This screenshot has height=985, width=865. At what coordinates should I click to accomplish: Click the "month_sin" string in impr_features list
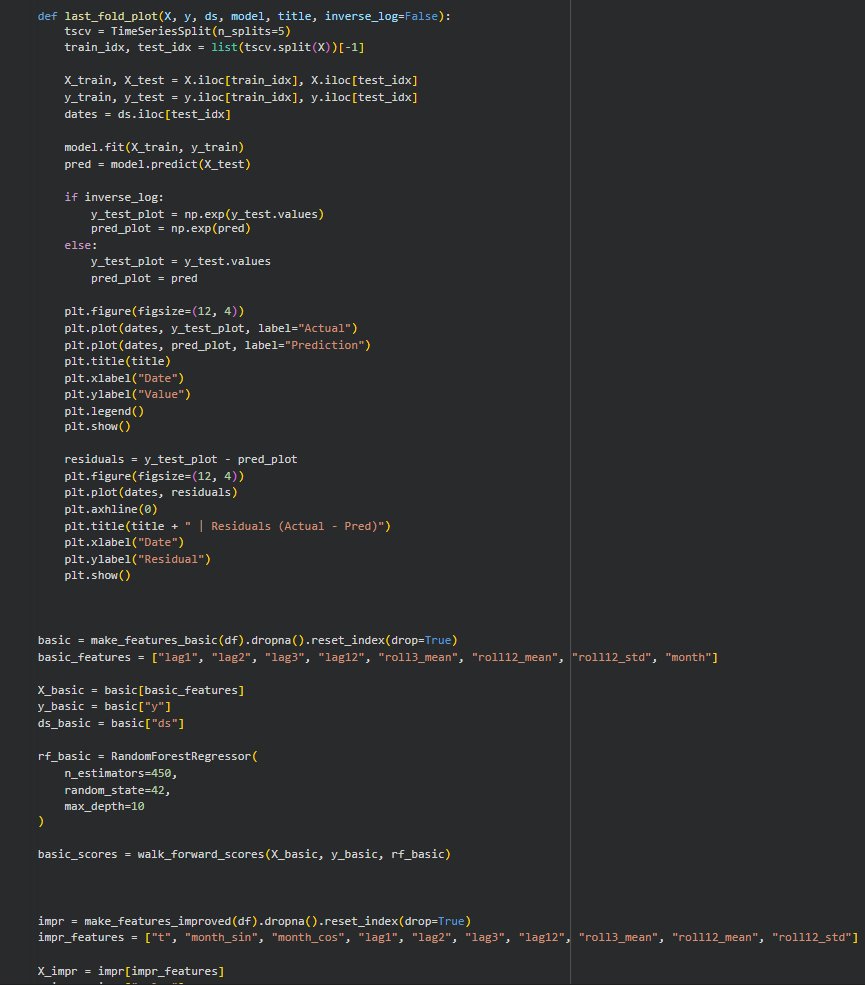(221, 937)
